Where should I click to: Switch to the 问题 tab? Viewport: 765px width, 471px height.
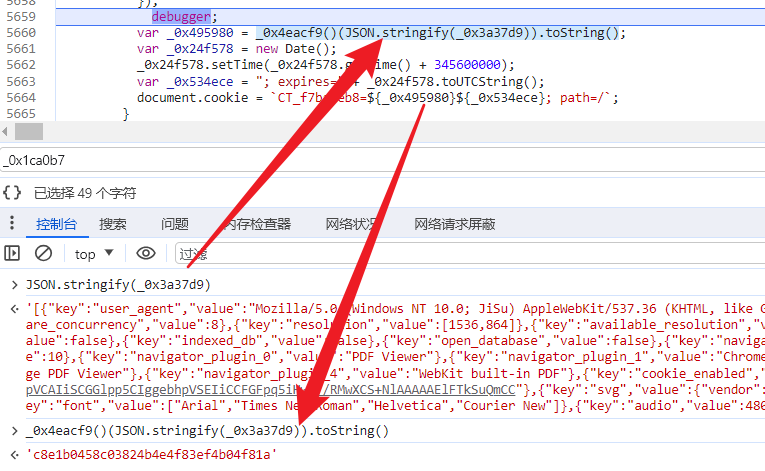pyautogui.click(x=175, y=224)
